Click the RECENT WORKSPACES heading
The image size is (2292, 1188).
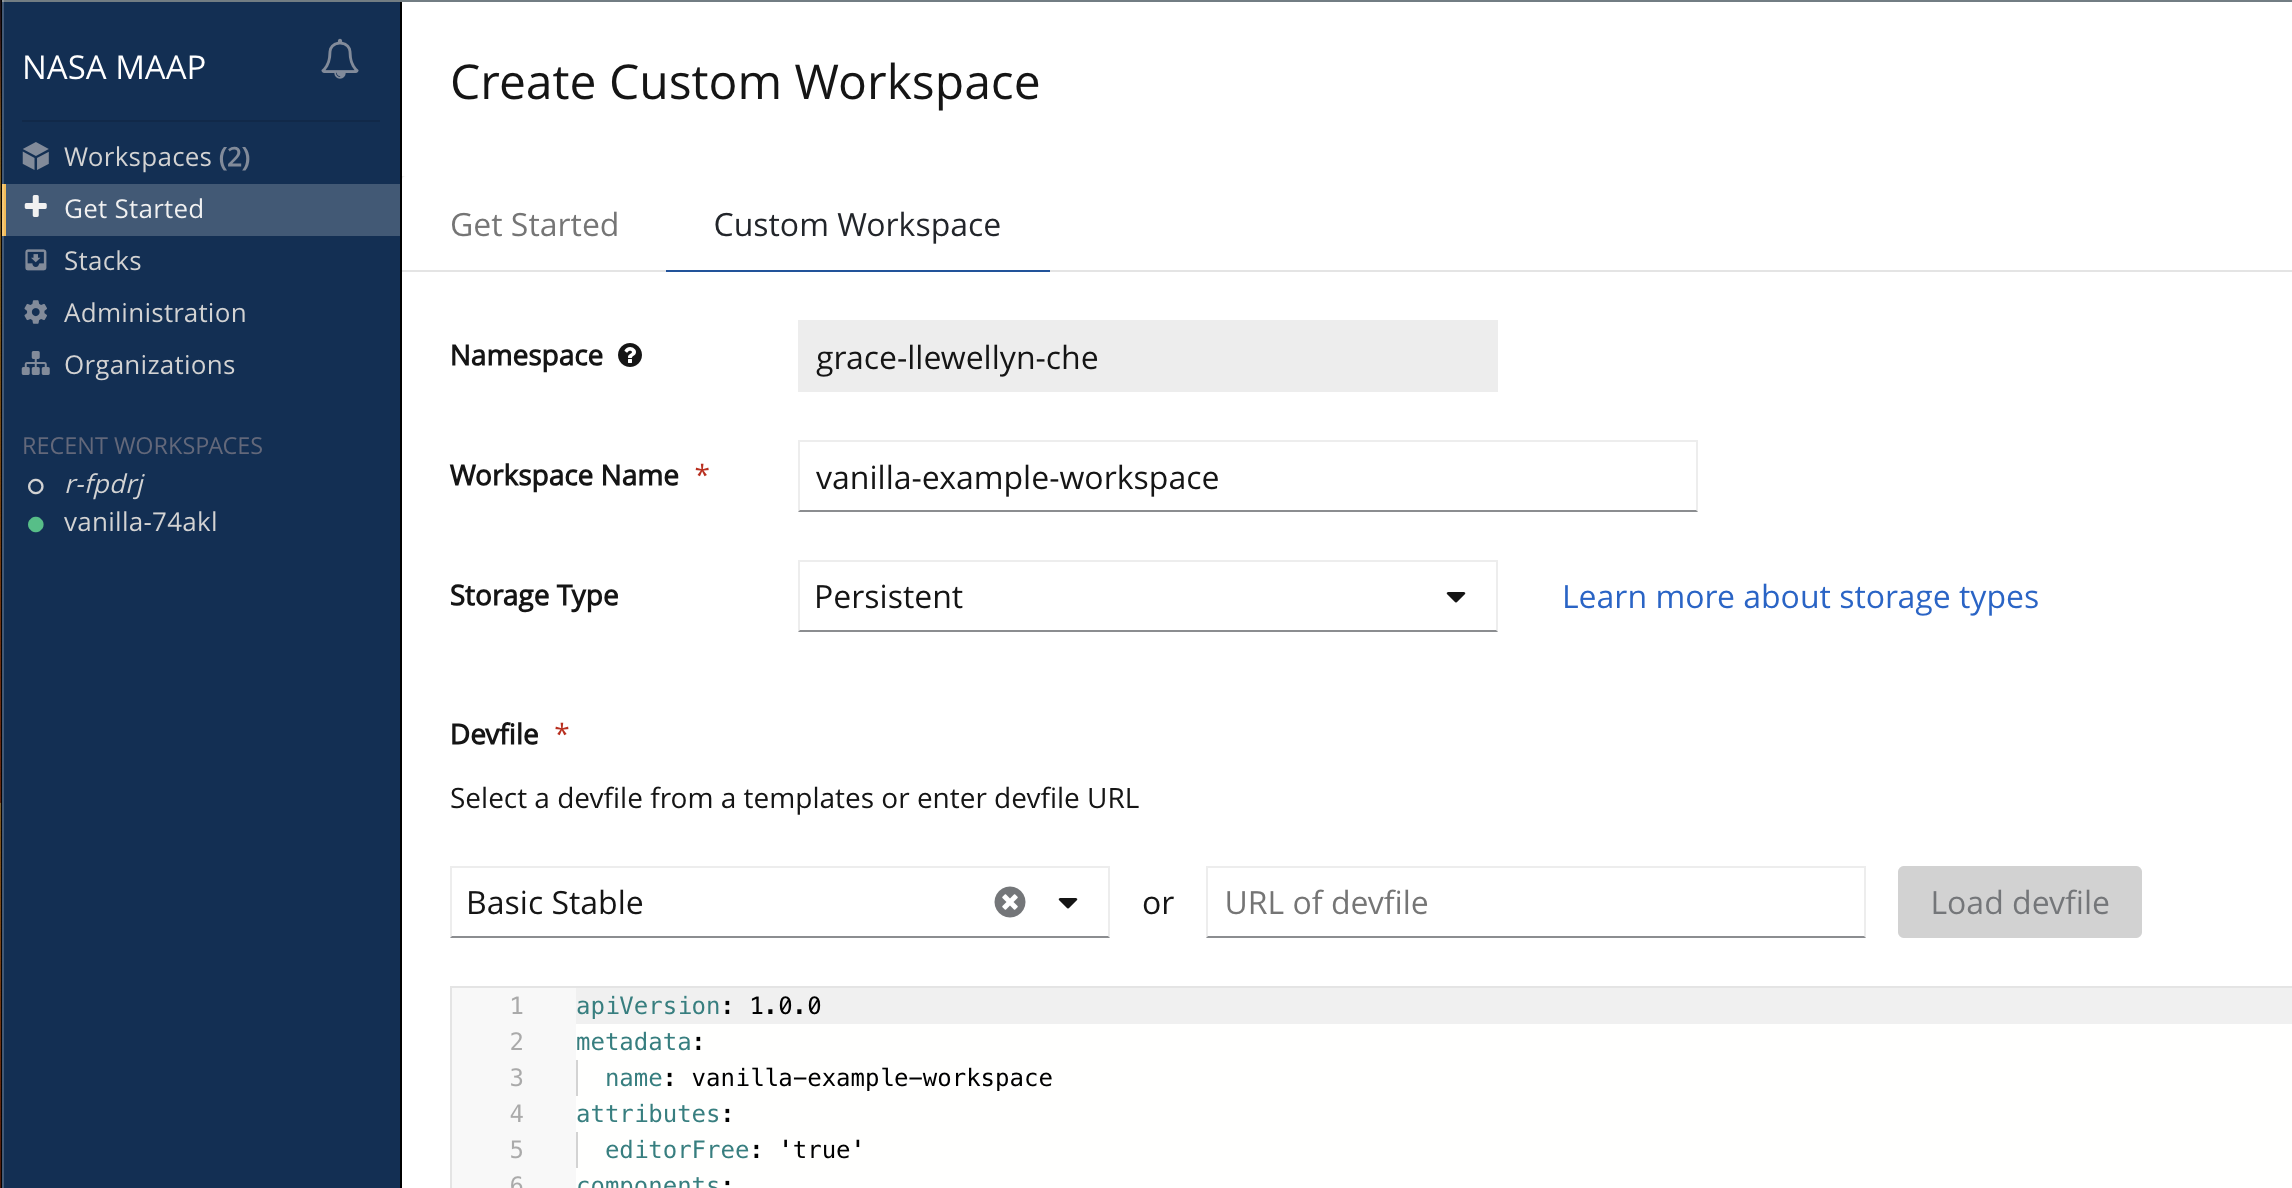point(142,446)
